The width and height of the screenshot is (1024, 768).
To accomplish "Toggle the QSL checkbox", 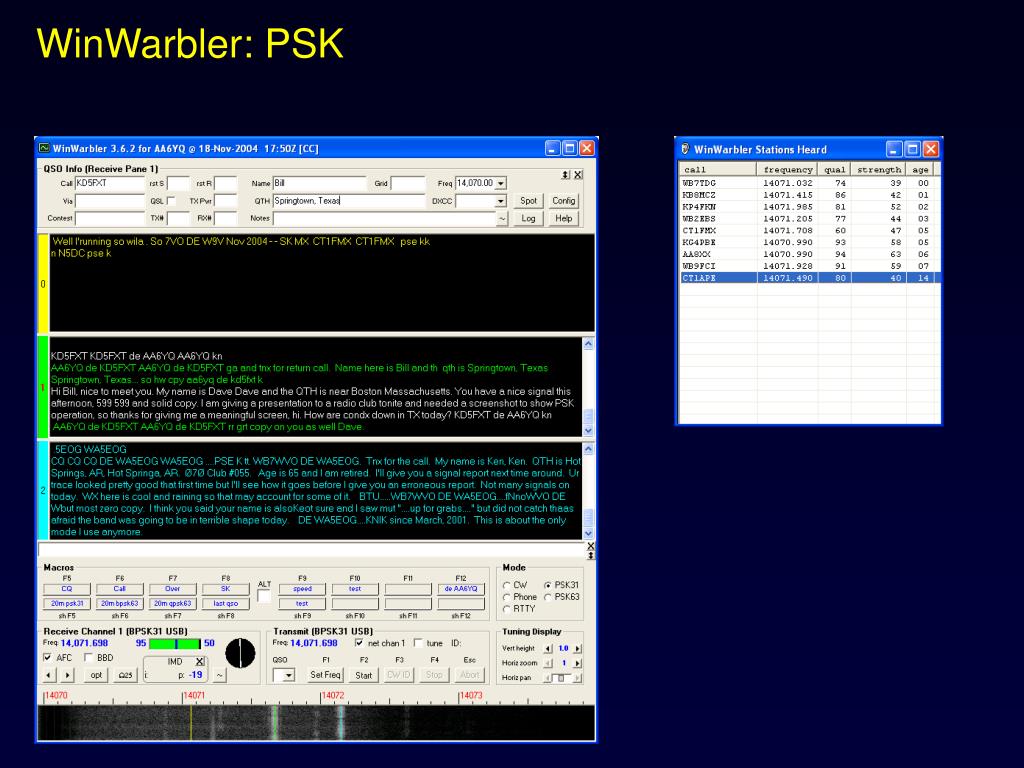I will [171, 201].
